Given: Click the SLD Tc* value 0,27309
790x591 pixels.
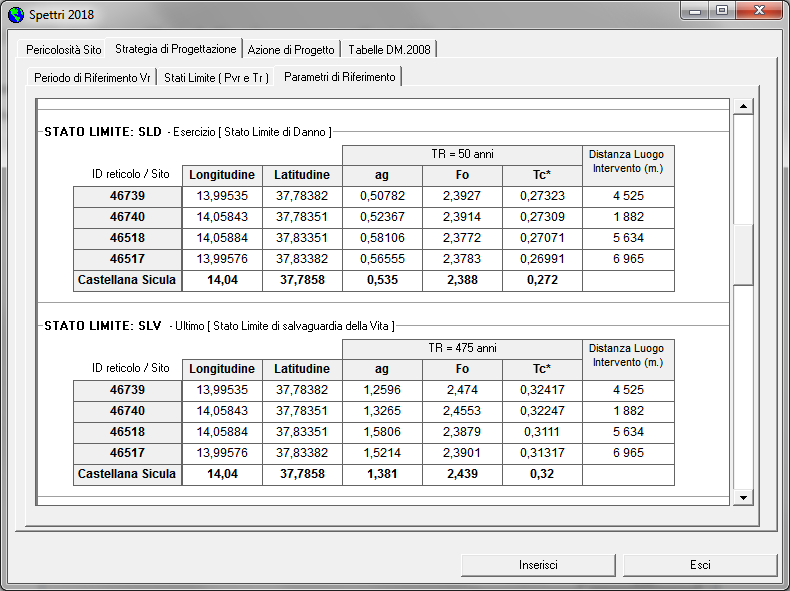Looking at the screenshot, I should 542,217.
